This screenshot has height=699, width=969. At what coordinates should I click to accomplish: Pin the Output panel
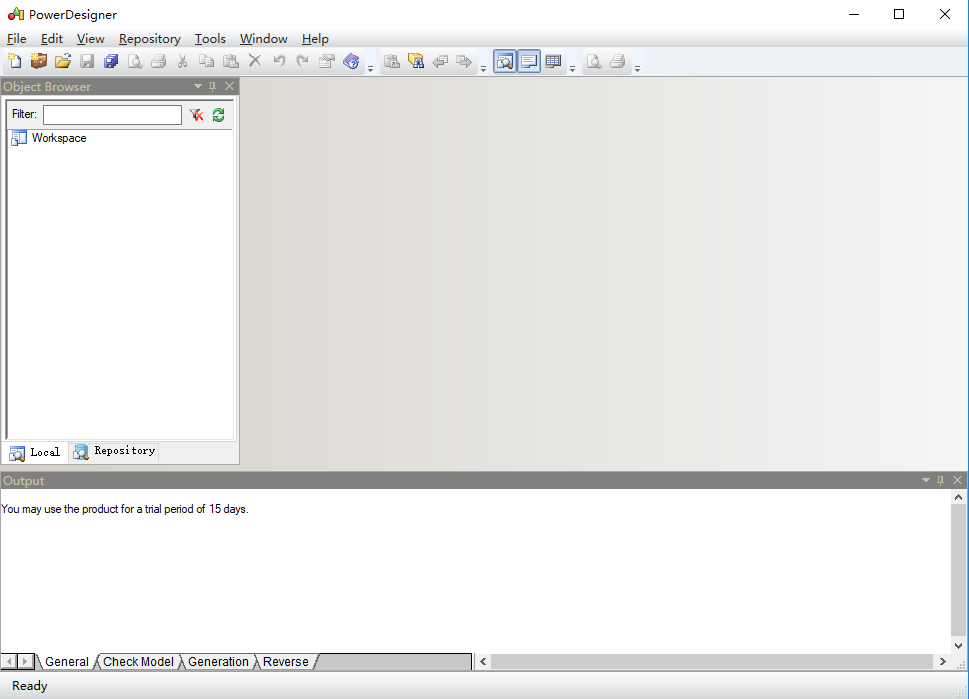tap(941, 480)
